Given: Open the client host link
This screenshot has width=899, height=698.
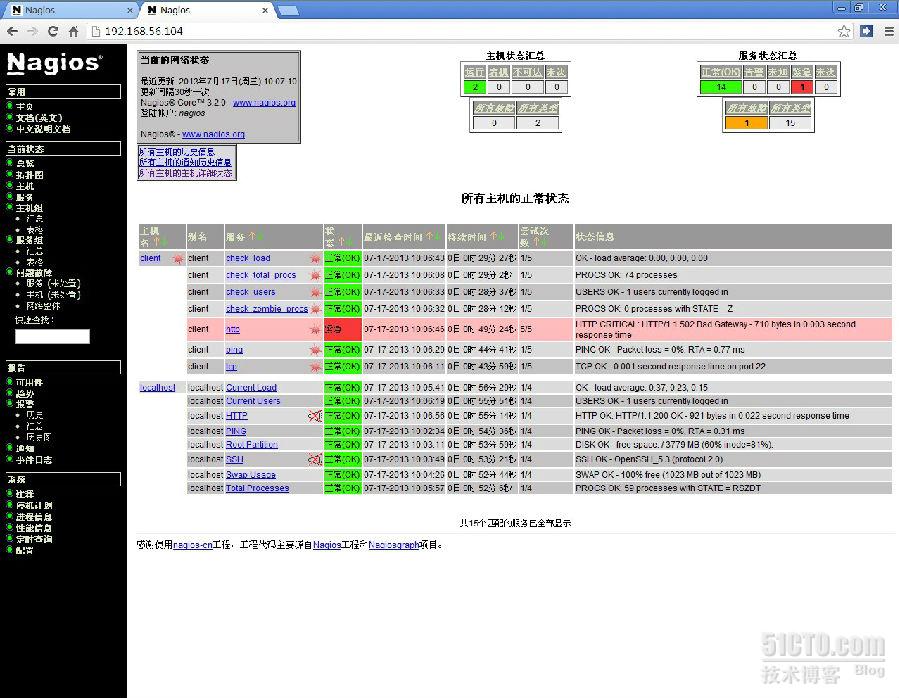Looking at the screenshot, I should tap(150, 258).
